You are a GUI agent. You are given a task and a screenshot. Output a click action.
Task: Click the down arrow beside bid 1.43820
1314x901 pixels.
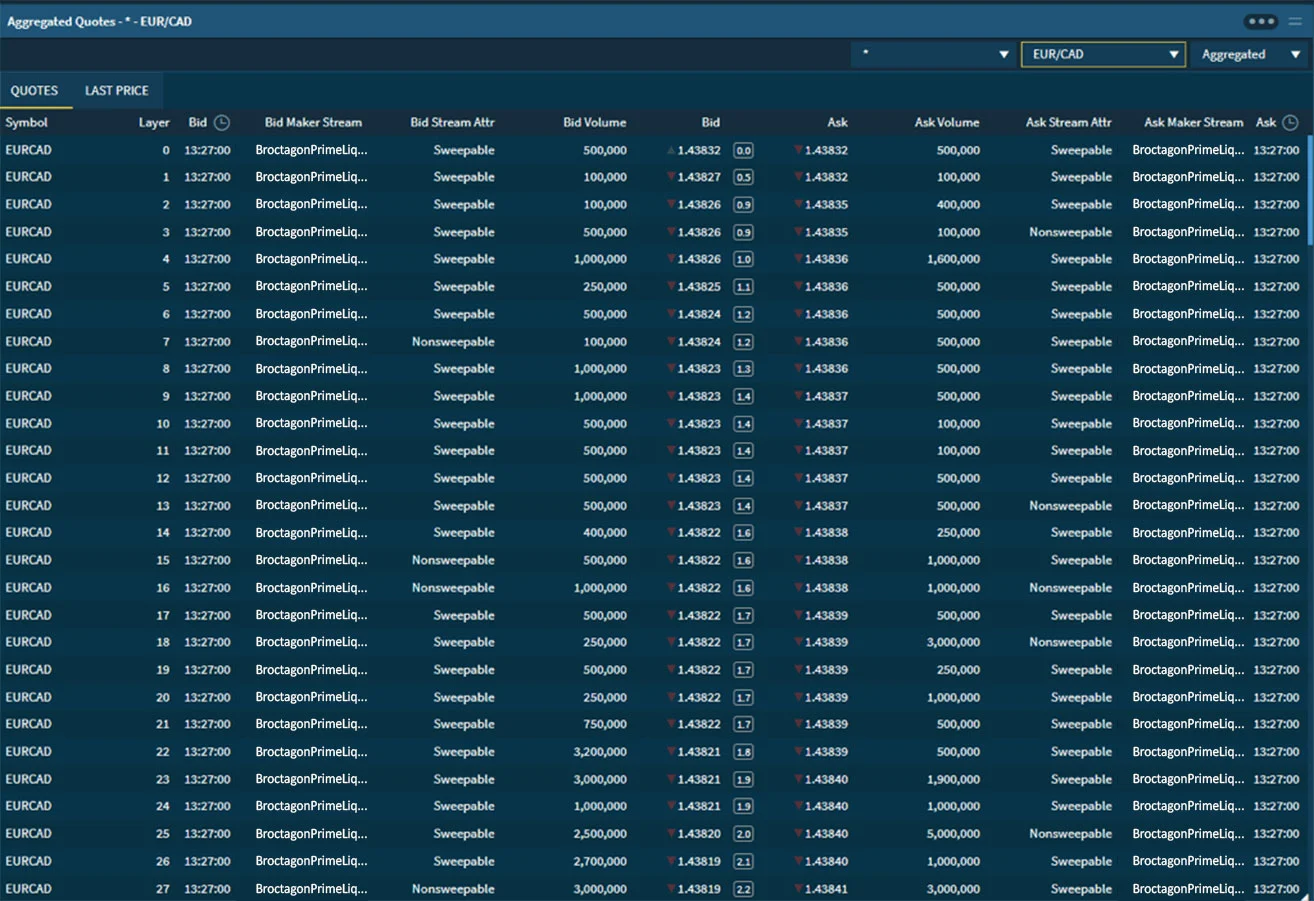click(671, 834)
